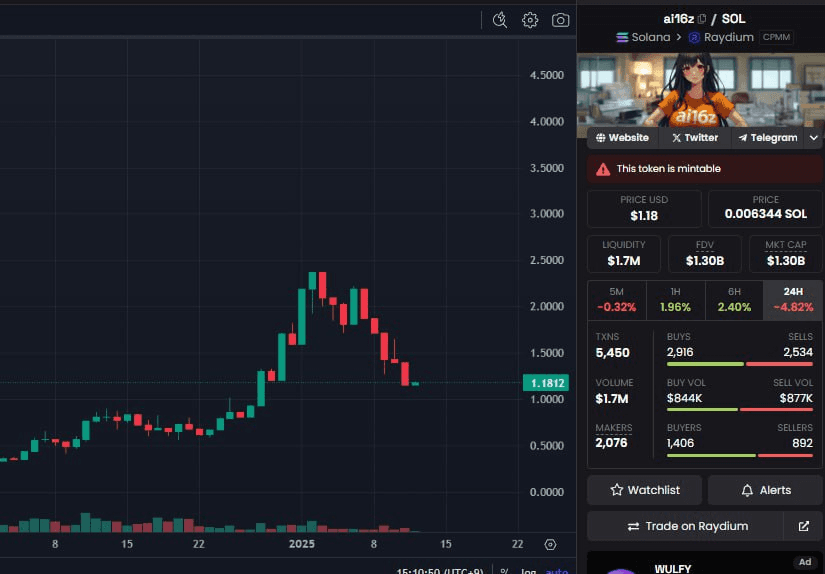
Task: Click the green buys ratio bar
Action: point(705,364)
